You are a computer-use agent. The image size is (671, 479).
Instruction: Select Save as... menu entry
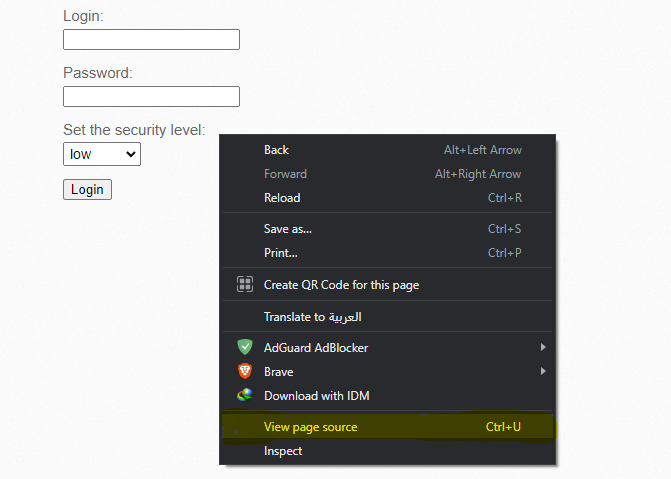[x=387, y=229]
